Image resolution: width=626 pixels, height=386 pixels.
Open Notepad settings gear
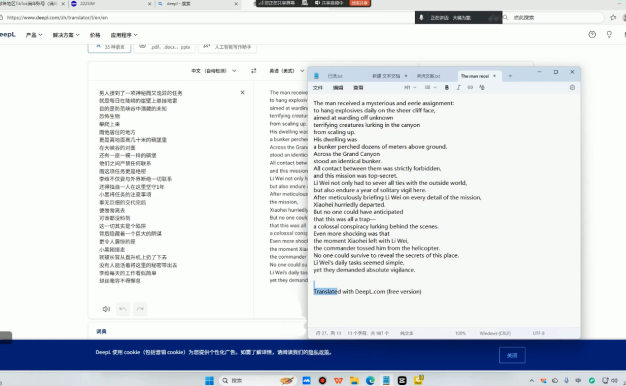[572, 87]
